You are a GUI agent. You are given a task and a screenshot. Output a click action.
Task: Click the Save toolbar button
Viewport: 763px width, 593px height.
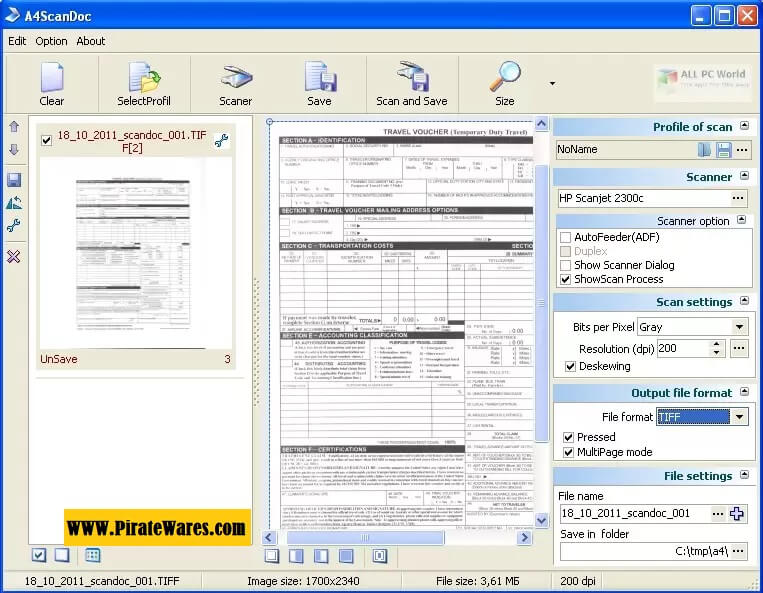(319, 78)
